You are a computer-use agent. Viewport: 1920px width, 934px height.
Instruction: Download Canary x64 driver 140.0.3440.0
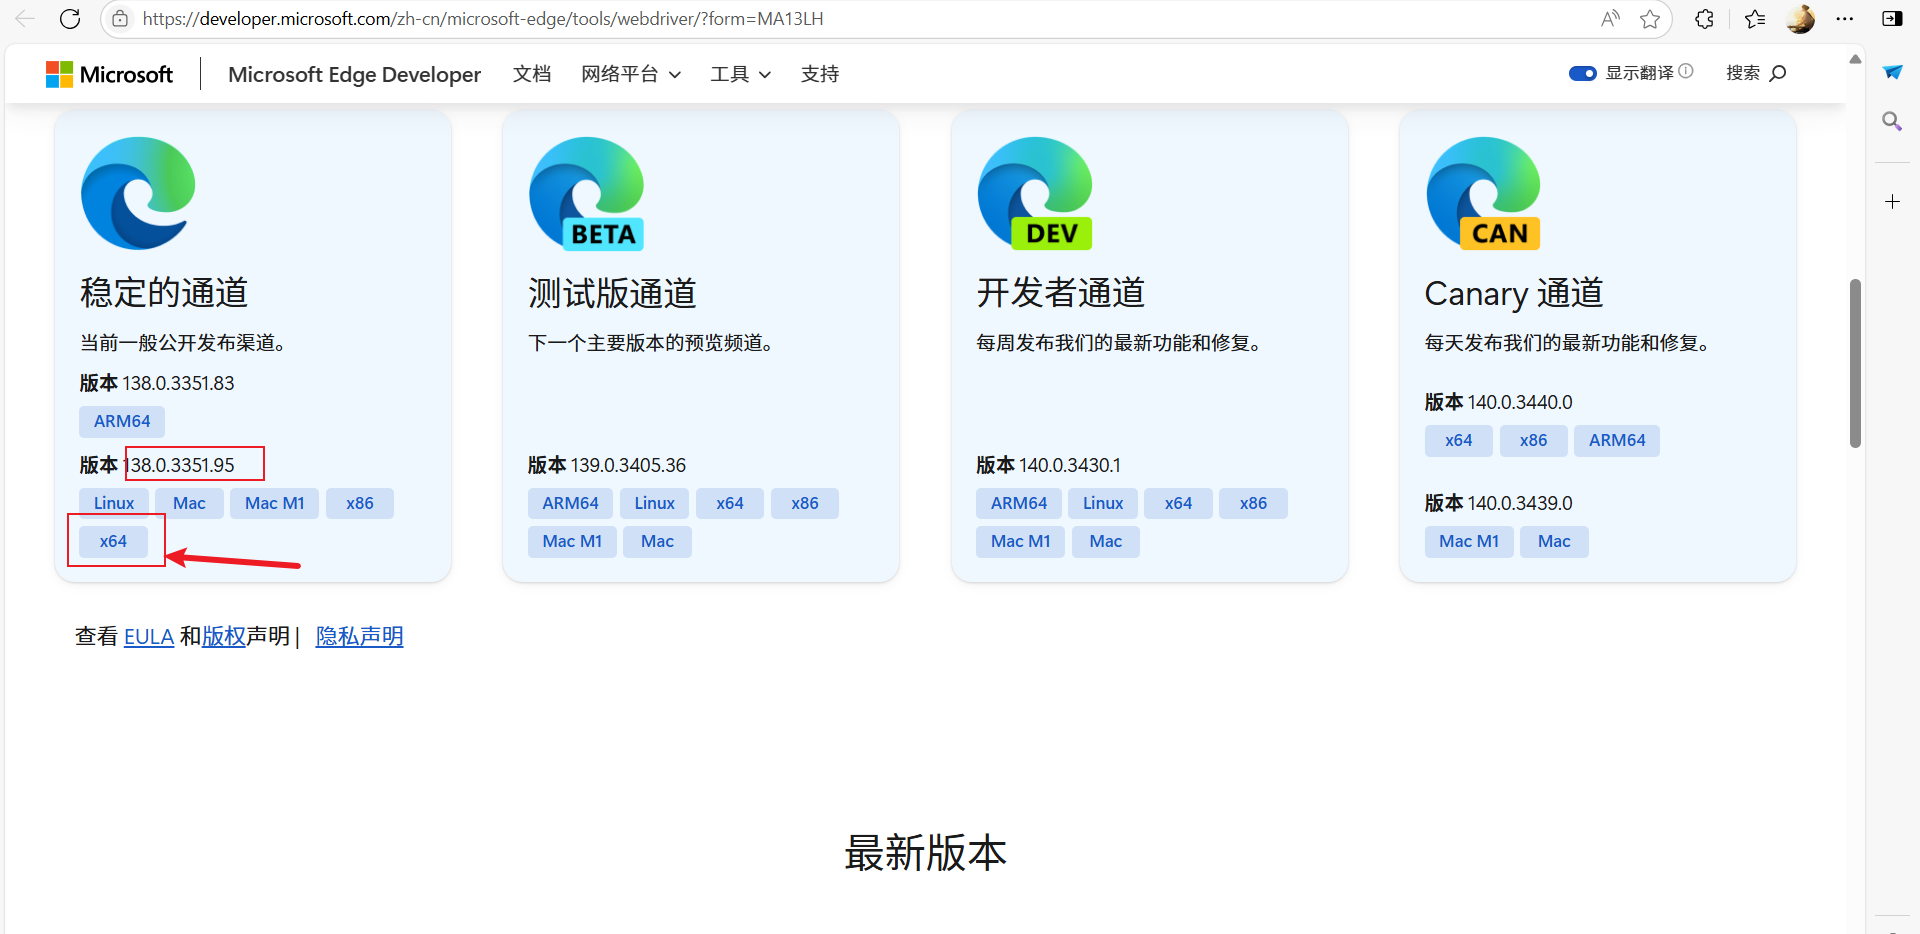coord(1459,440)
